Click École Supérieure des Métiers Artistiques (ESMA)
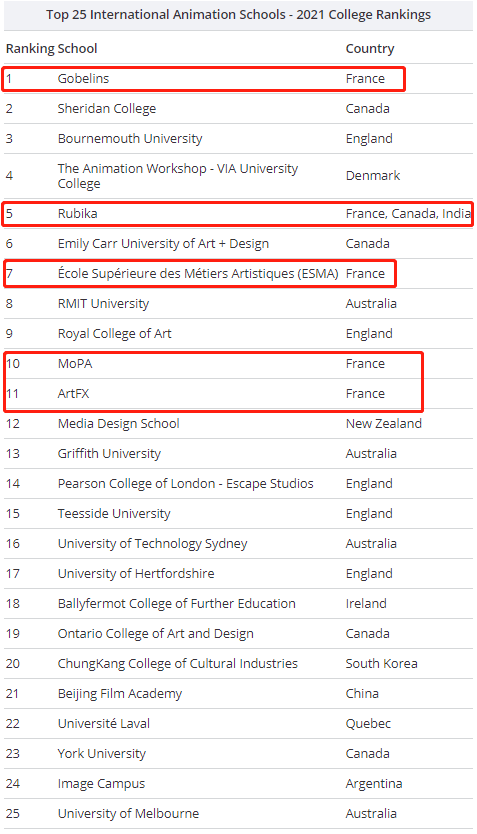477x834 pixels. [x=198, y=273]
